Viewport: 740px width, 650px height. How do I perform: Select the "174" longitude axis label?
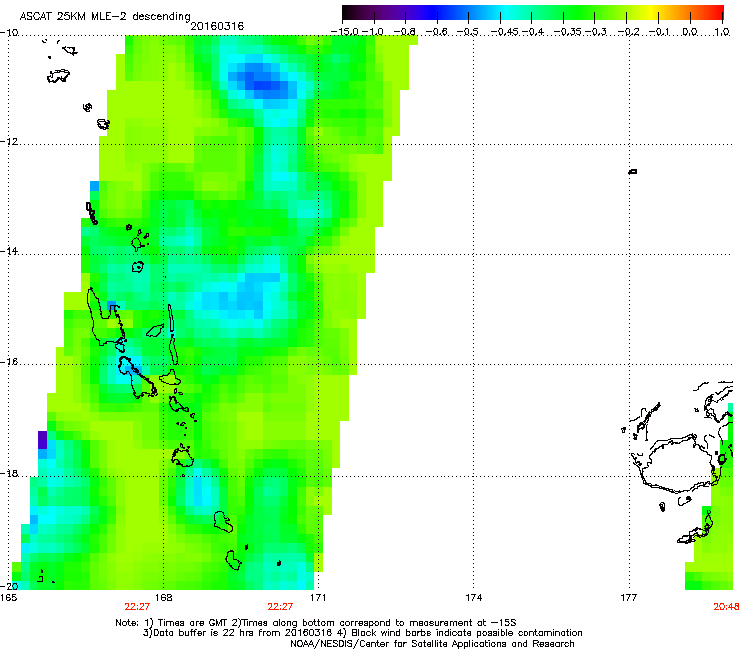point(473,598)
